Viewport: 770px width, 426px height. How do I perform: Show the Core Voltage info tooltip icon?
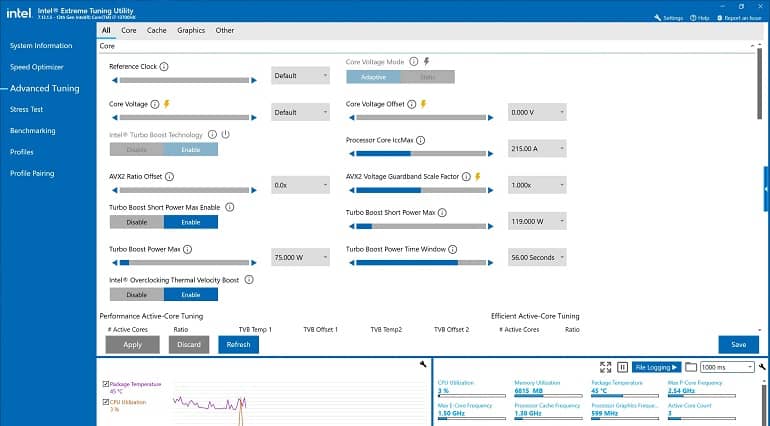coord(155,104)
